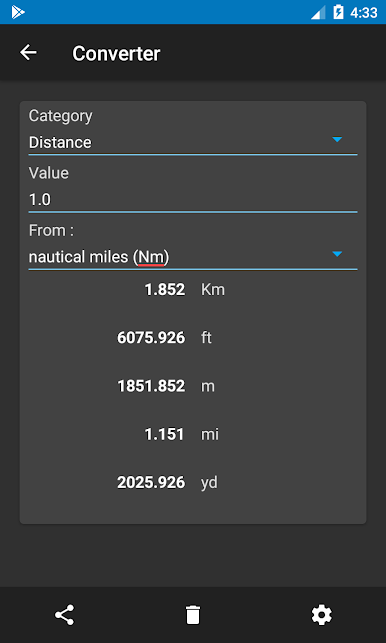
Task: Select the 2025.926 yd result
Action: (167, 483)
